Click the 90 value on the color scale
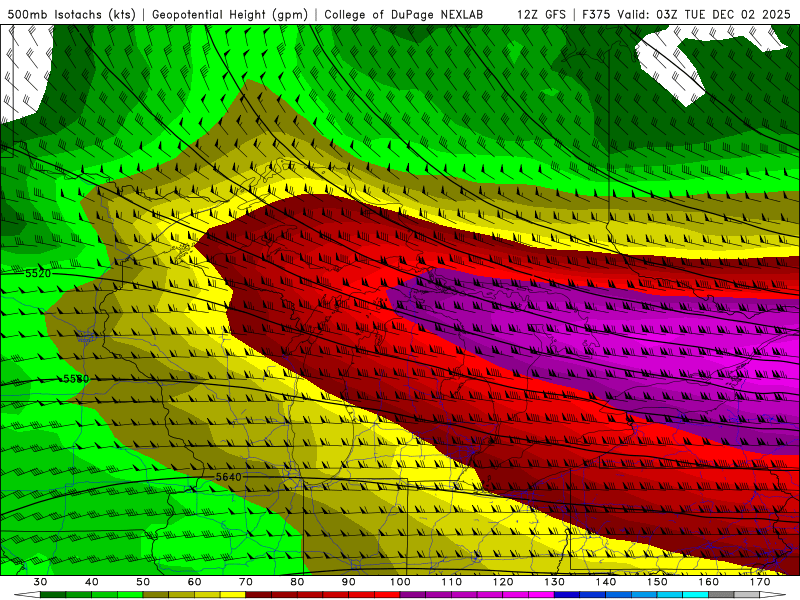The image size is (800, 600). (x=349, y=582)
